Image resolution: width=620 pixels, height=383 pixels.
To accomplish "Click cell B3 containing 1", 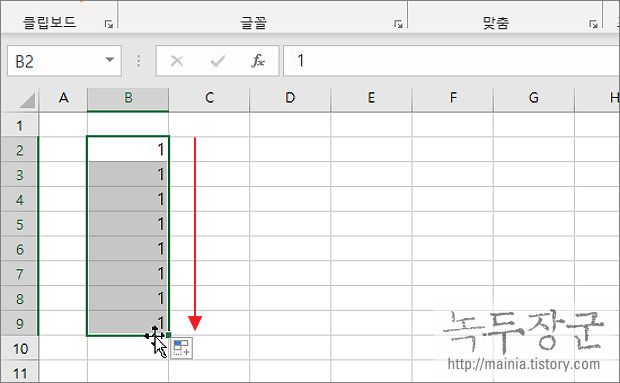I will point(128,174).
